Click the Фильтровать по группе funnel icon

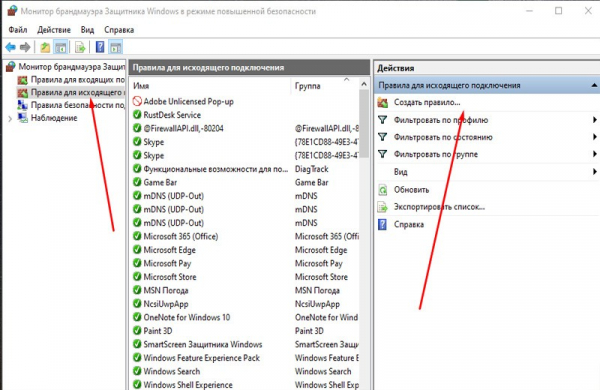(x=382, y=154)
